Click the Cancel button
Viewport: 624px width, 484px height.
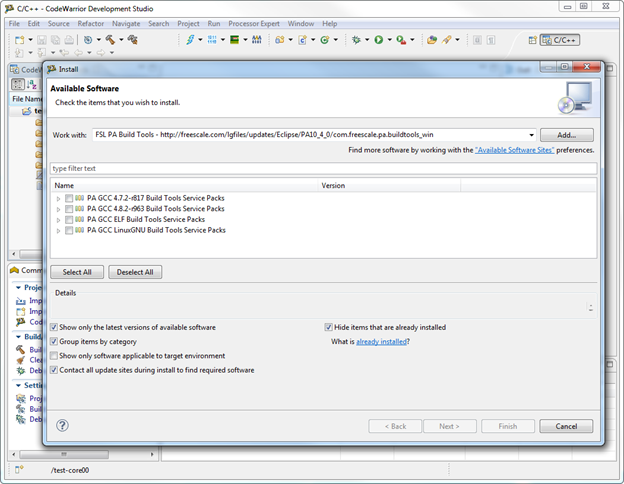tap(566, 426)
